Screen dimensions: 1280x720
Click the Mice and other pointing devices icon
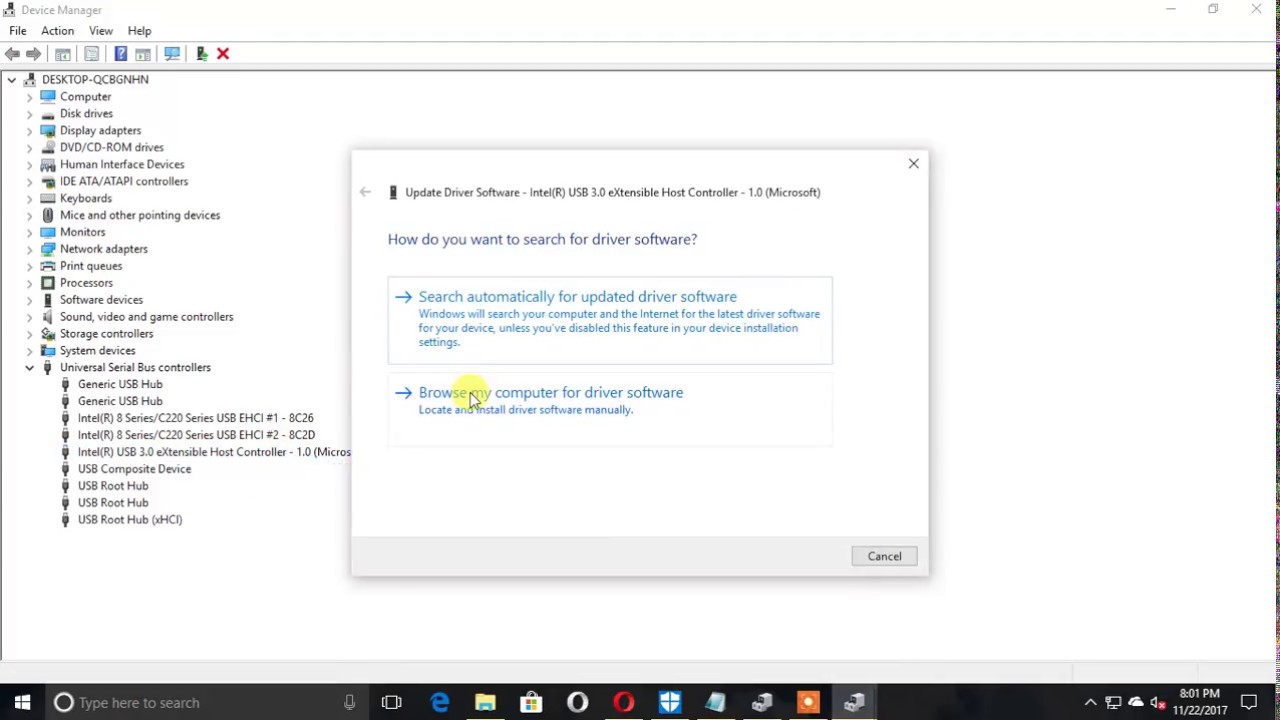[48, 215]
